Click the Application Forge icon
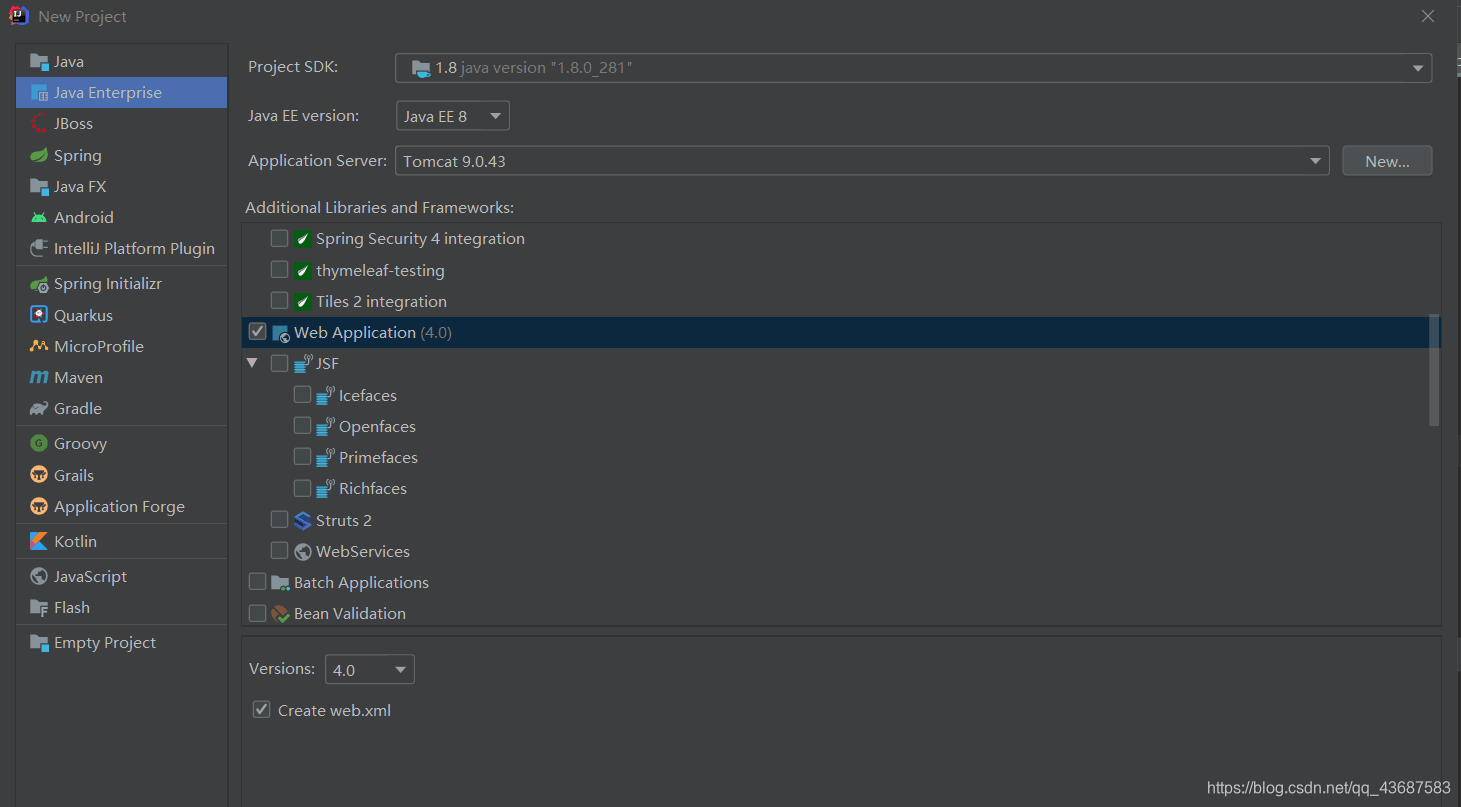1461x807 pixels. [39, 506]
